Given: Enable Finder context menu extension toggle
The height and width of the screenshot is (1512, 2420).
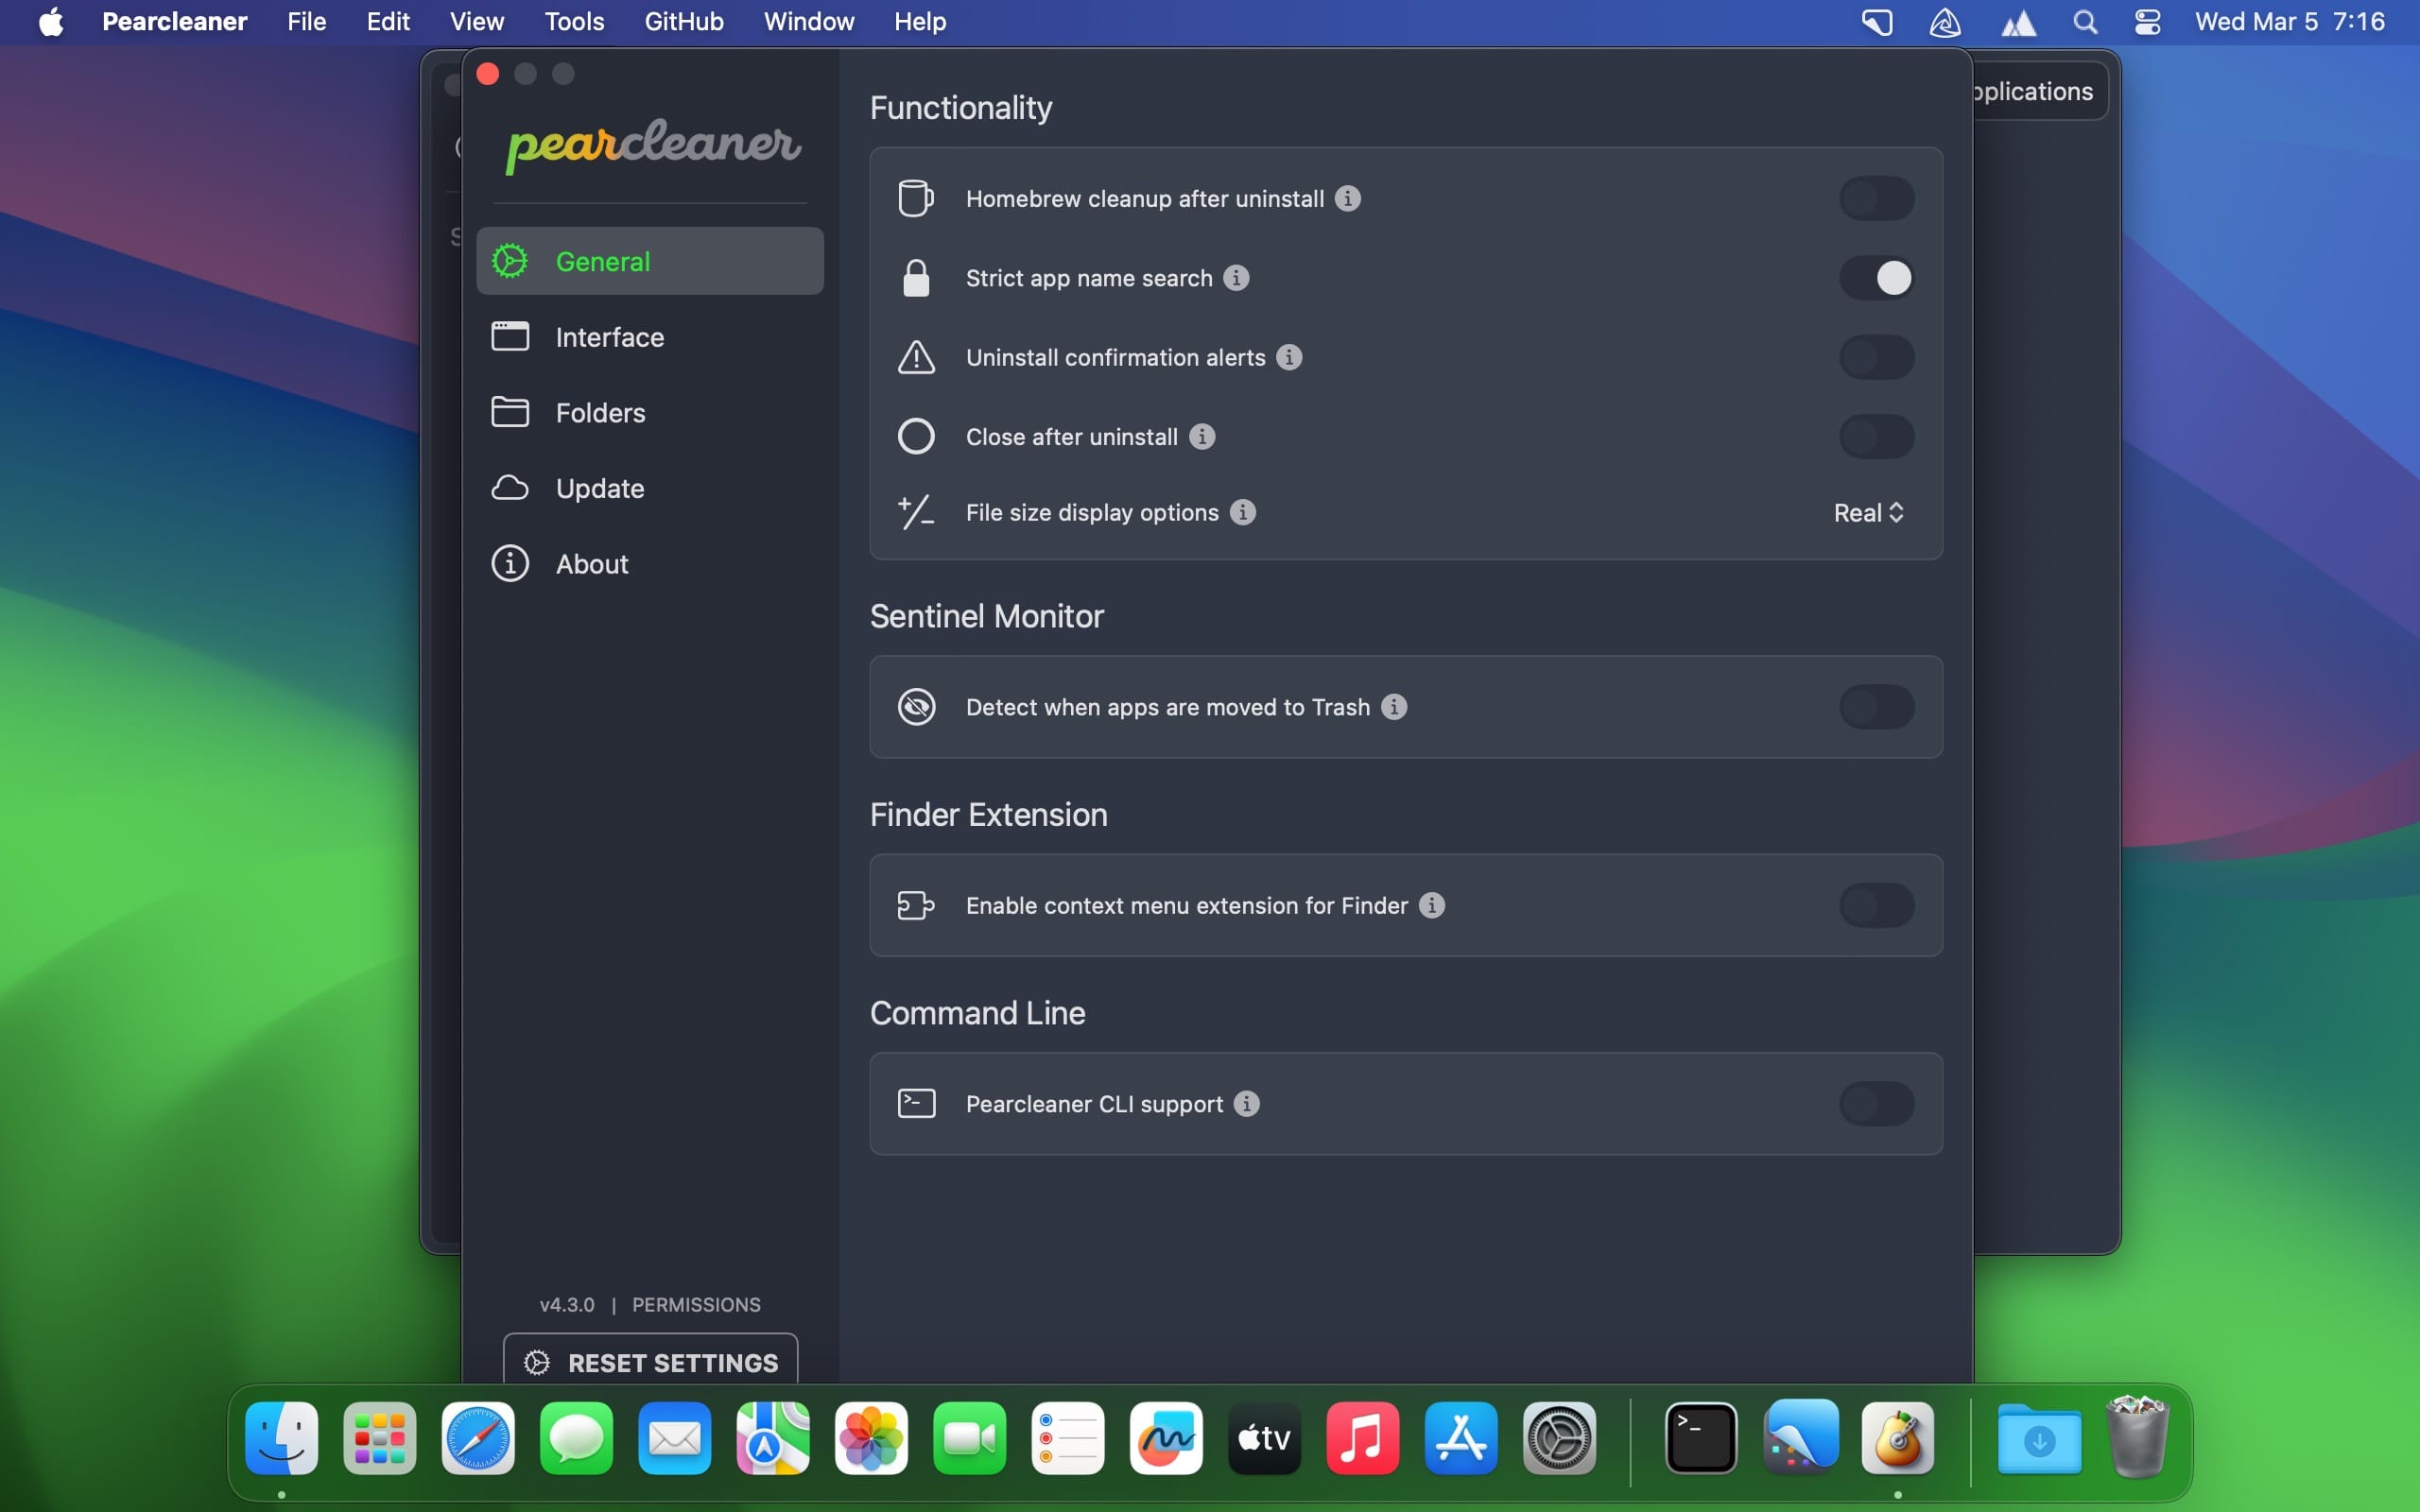Looking at the screenshot, I should [1876, 905].
